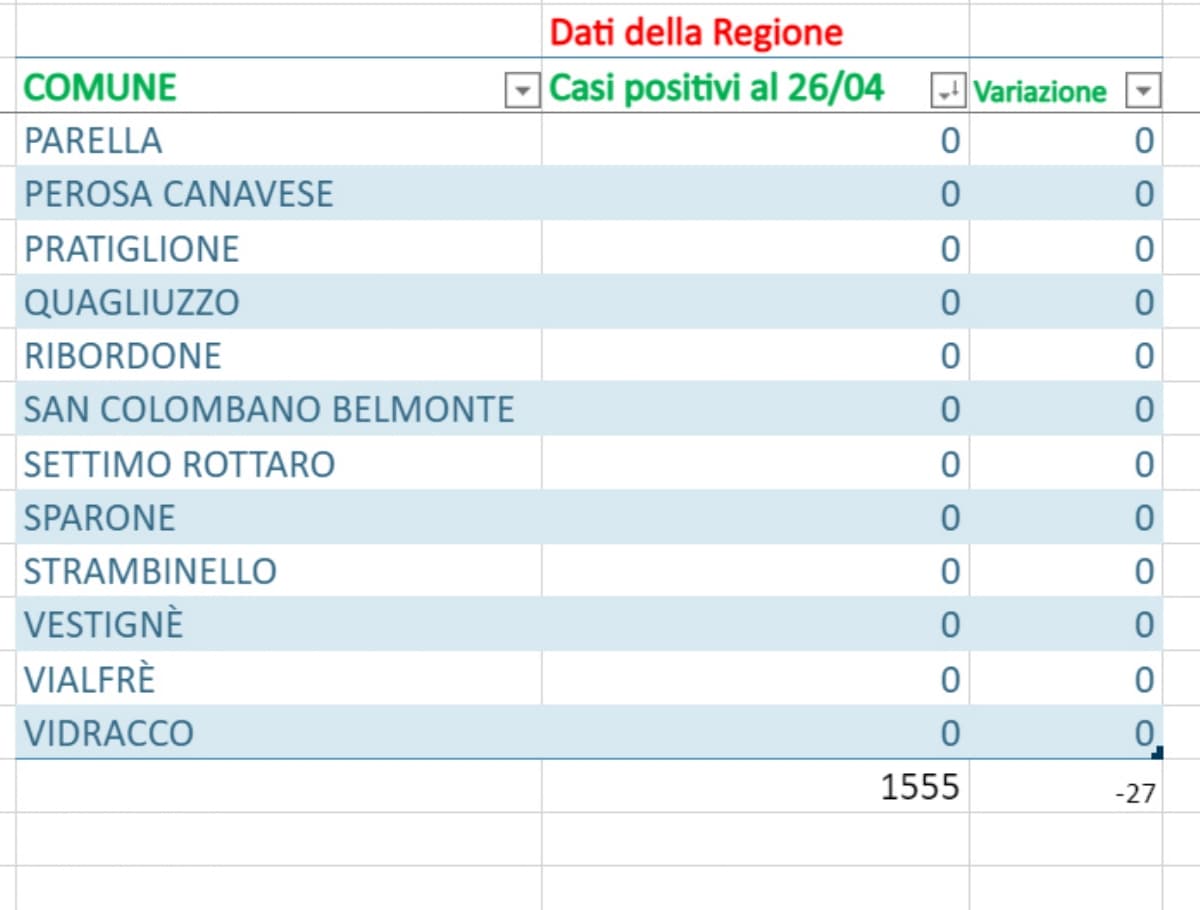Screen dimensions: 1200x910
Task: Select the STRAMBINELLO cell
Action: (150, 572)
